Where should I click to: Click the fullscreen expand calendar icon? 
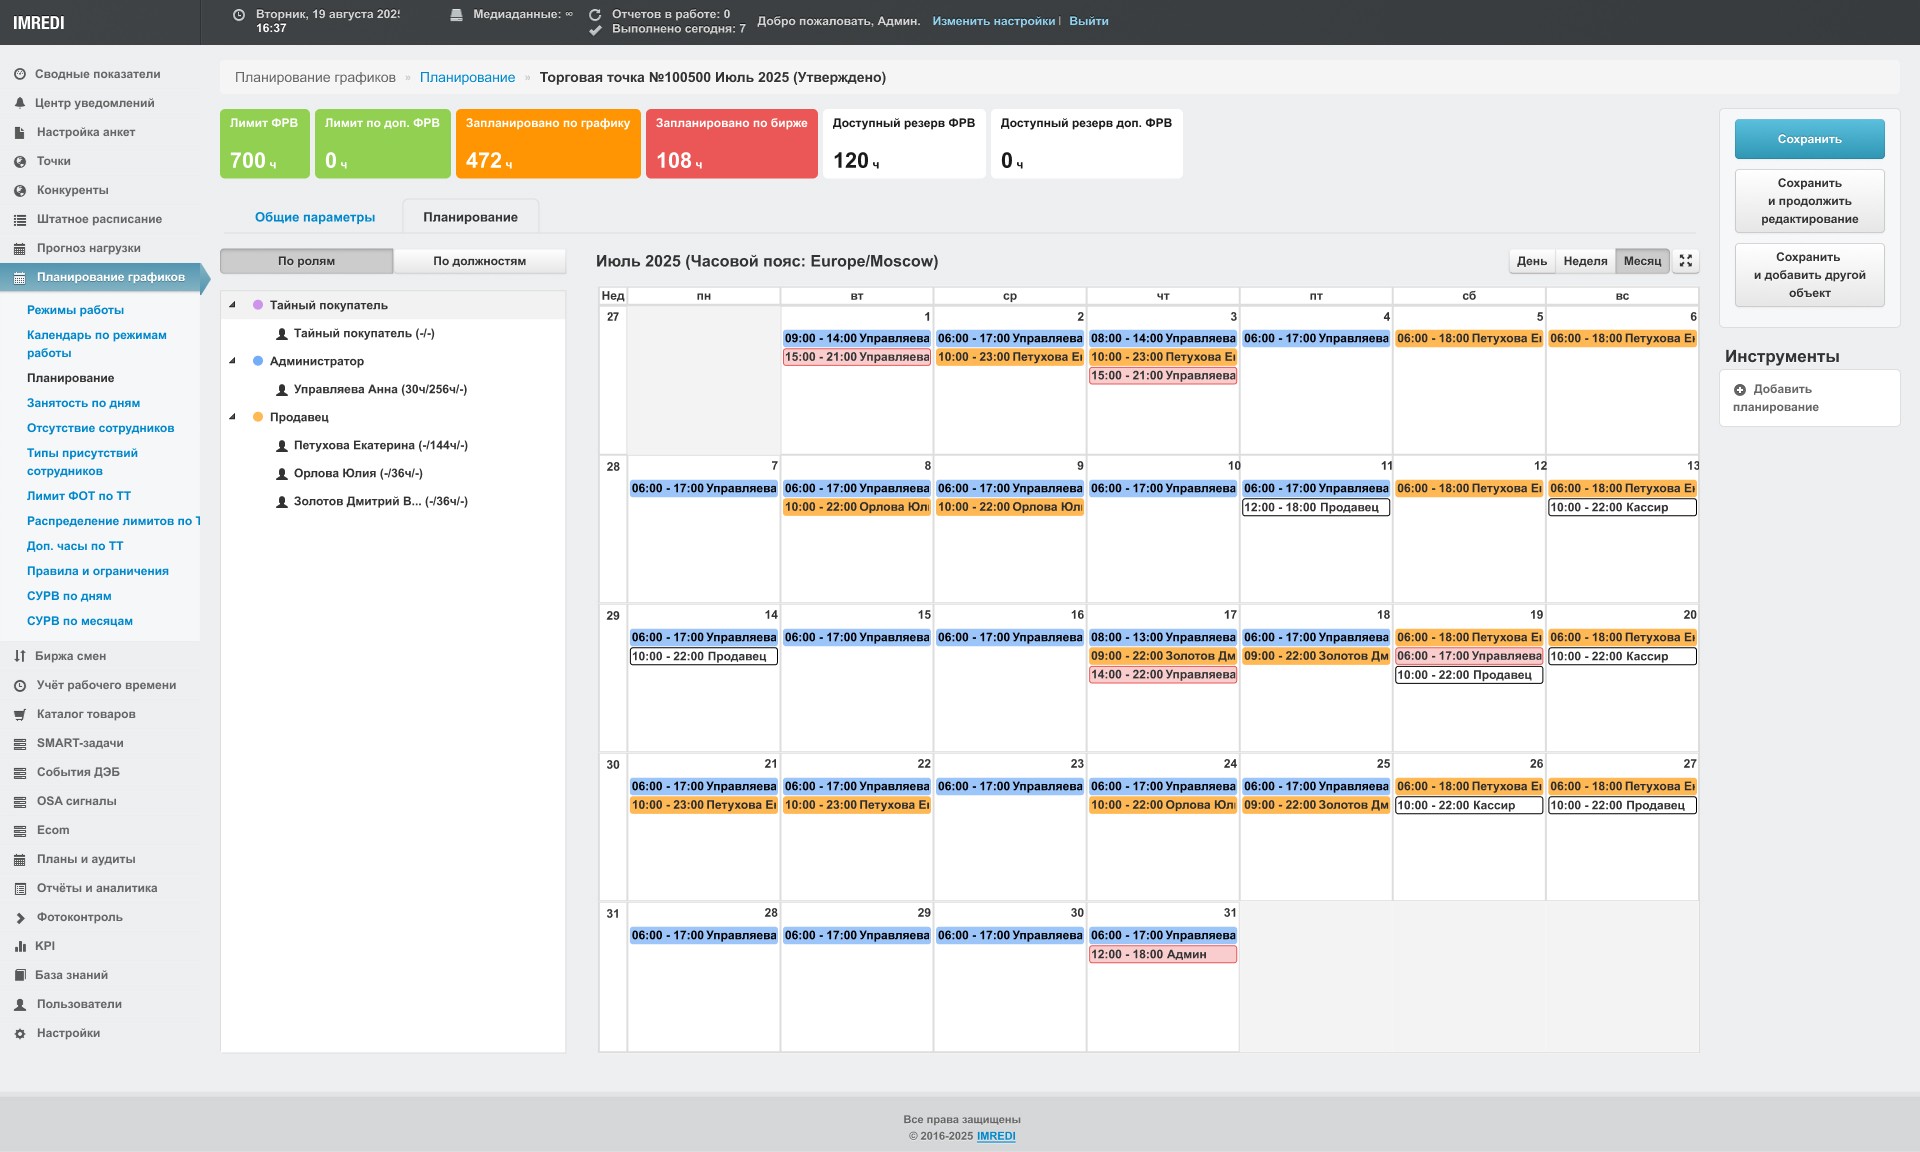(1686, 261)
